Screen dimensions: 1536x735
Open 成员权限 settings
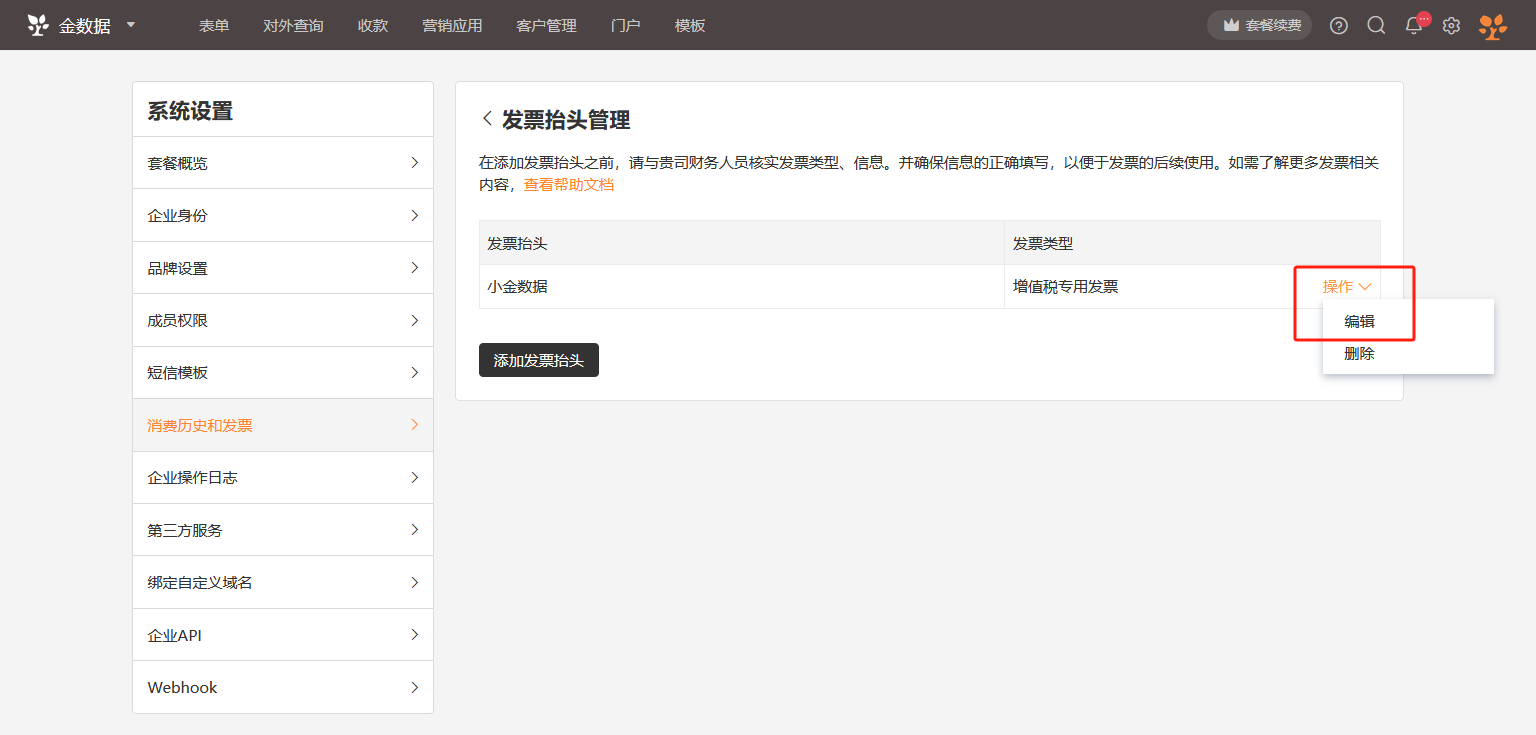coord(283,320)
